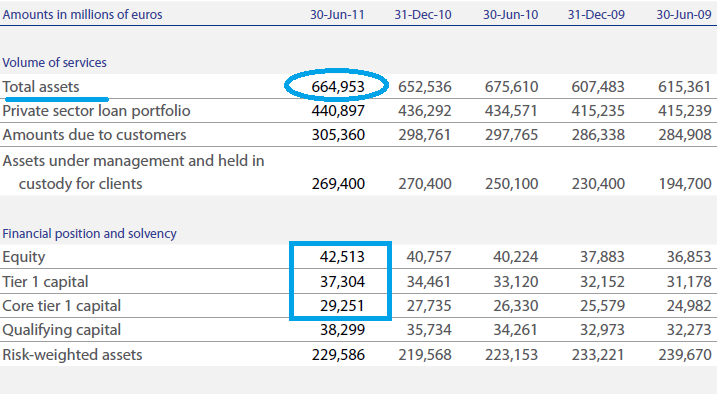Image resolution: width=717 pixels, height=394 pixels.
Task: Click the Tier 1 capital value 37,304
Action: pos(342,282)
